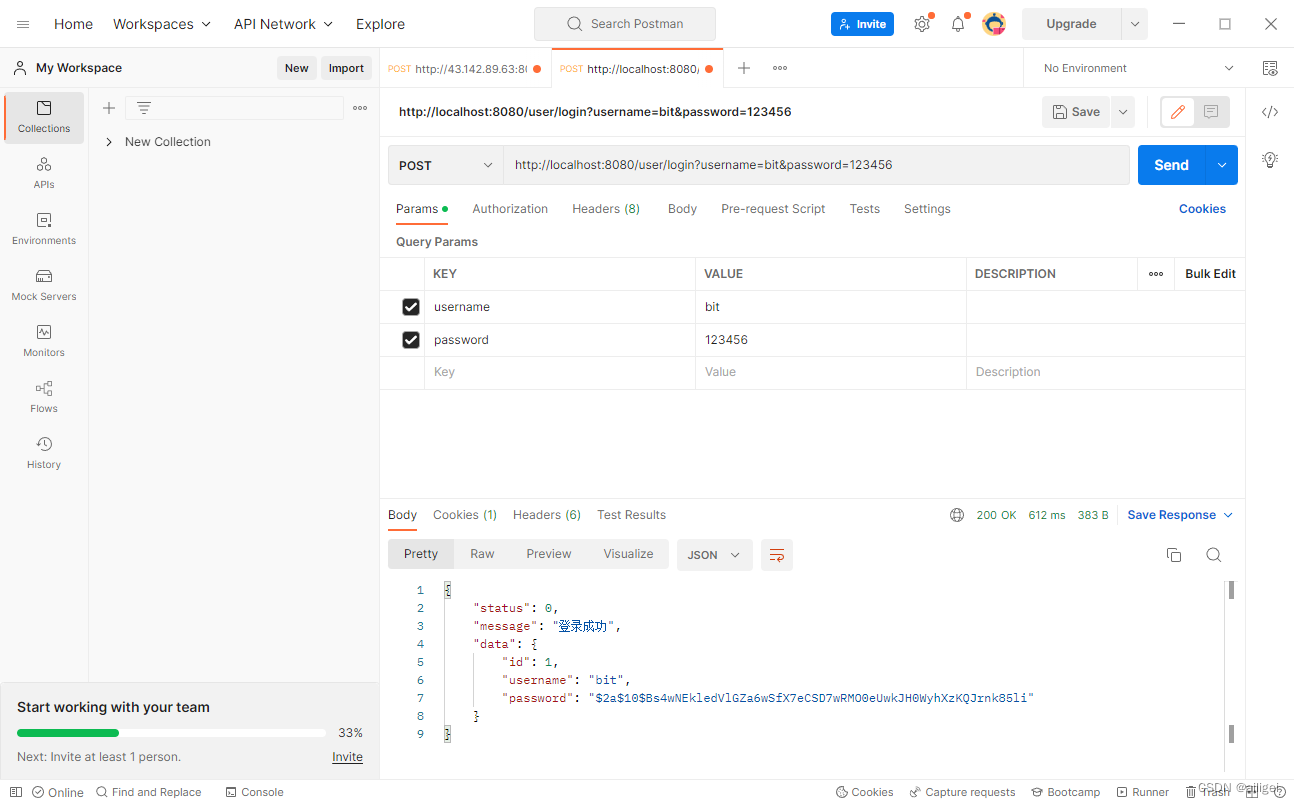
Task: Open the Save Response dropdown
Action: point(1180,515)
